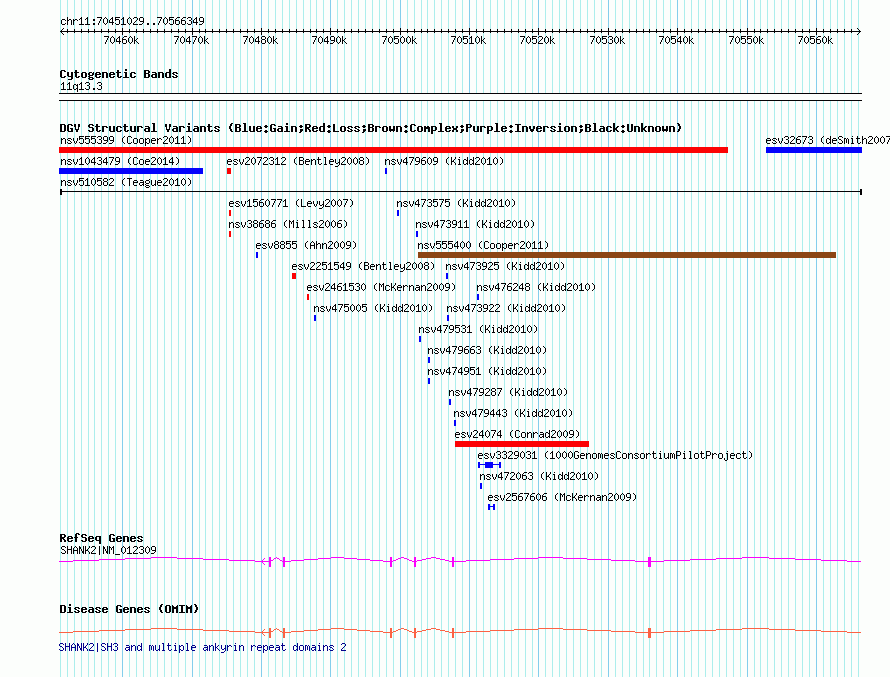Click nsv479287 (Kidd2010) variant label
The image size is (890, 677).
(x=508, y=392)
